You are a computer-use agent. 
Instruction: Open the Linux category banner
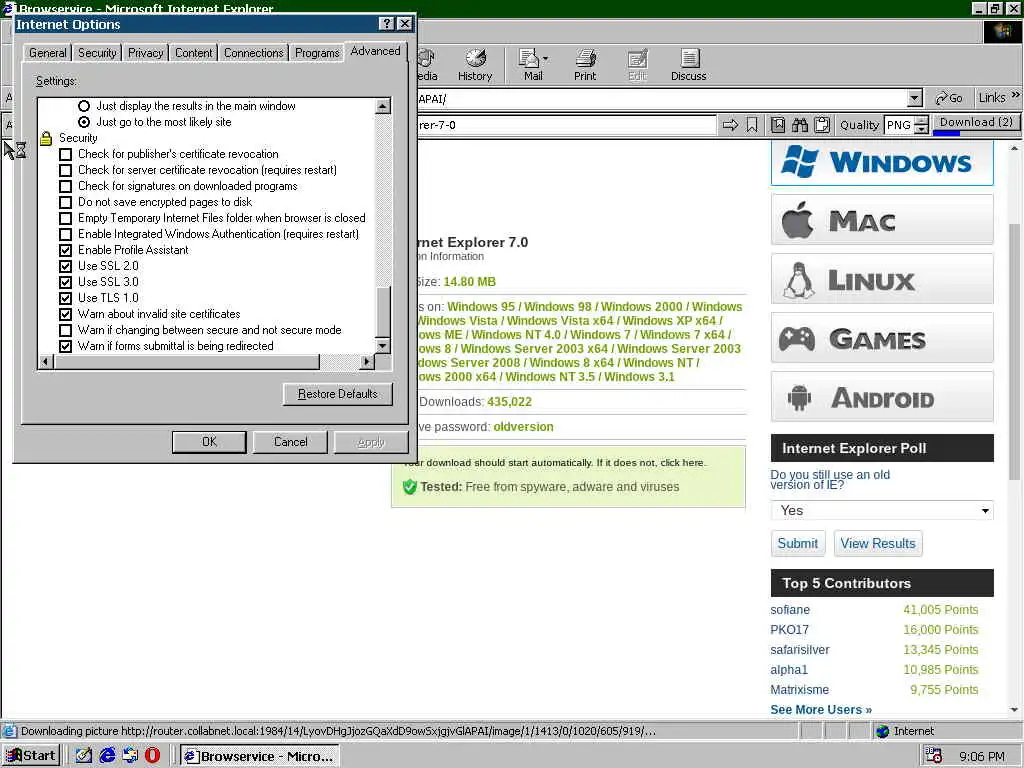point(882,280)
